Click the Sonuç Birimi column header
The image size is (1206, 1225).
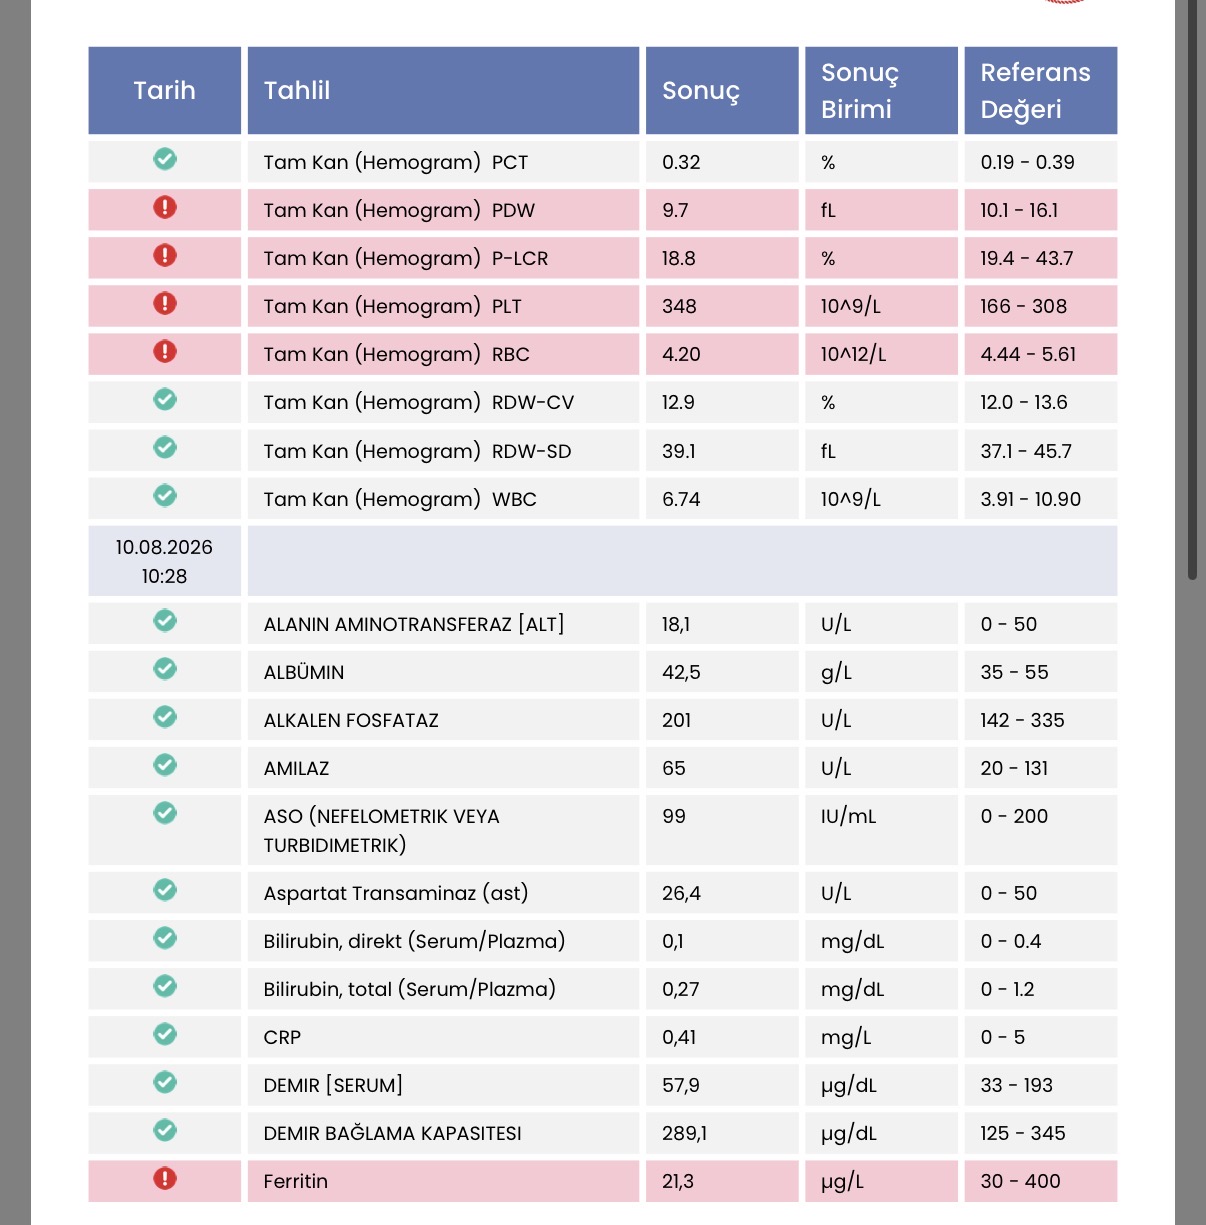[x=881, y=90]
